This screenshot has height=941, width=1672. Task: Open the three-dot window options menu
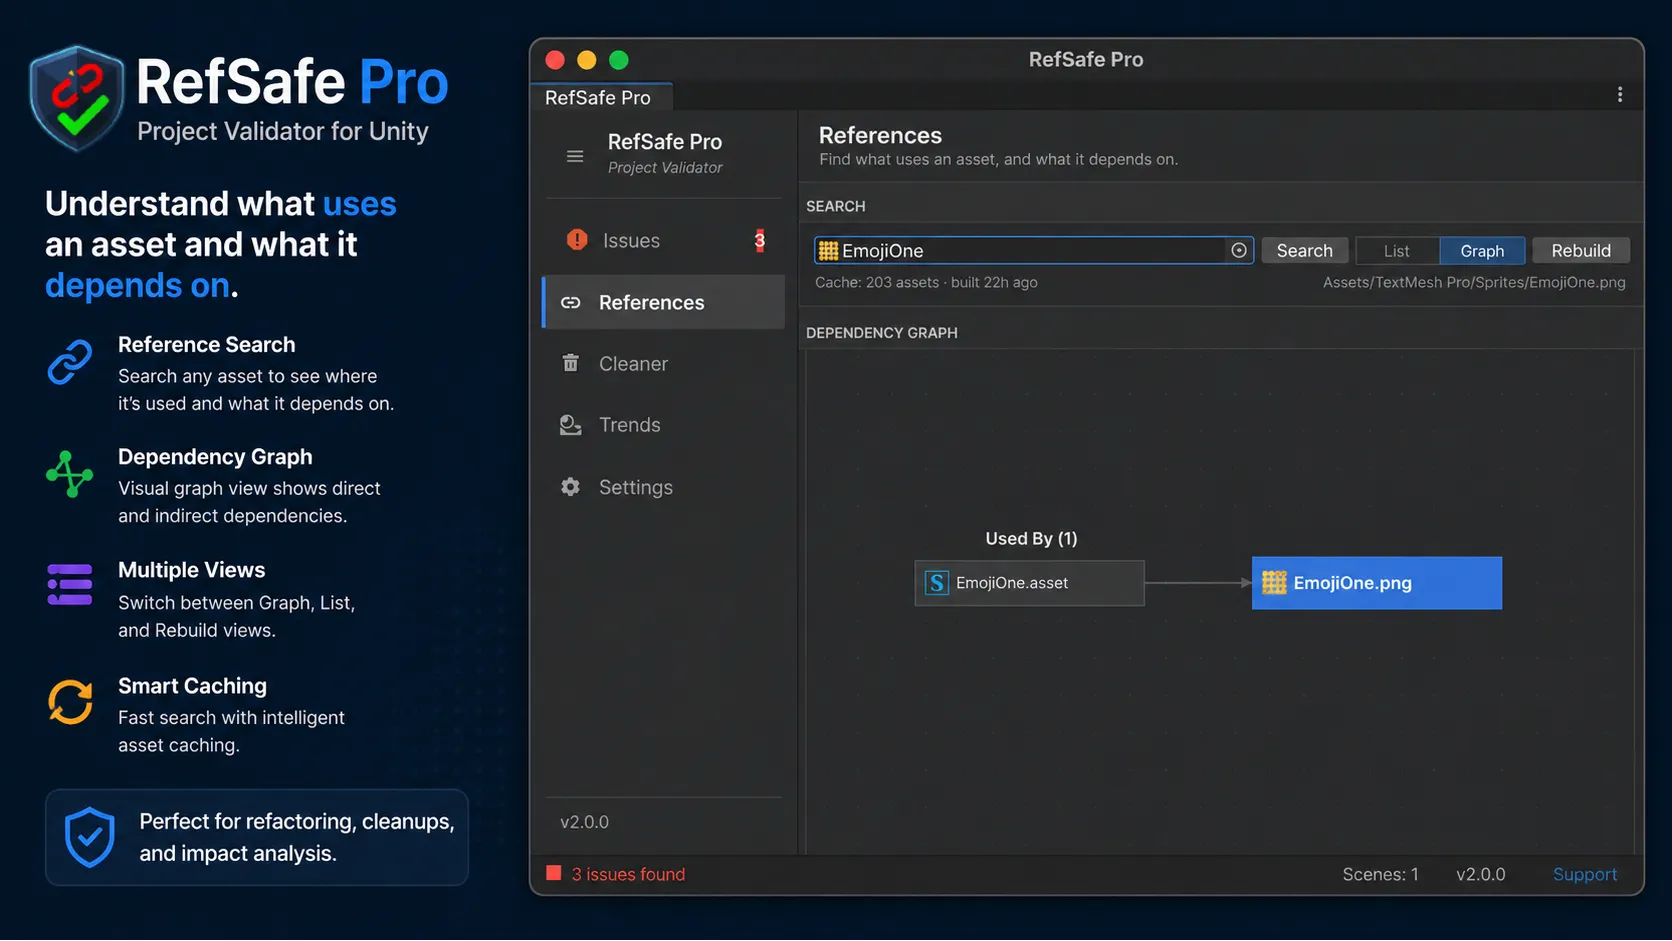click(x=1620, y=95)
